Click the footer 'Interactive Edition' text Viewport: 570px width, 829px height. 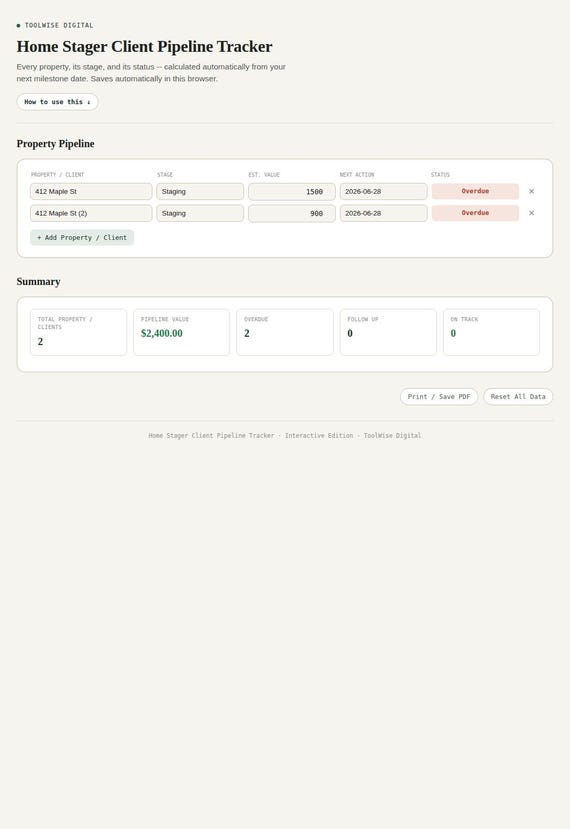pyautogui.click(x=319, y=436)
